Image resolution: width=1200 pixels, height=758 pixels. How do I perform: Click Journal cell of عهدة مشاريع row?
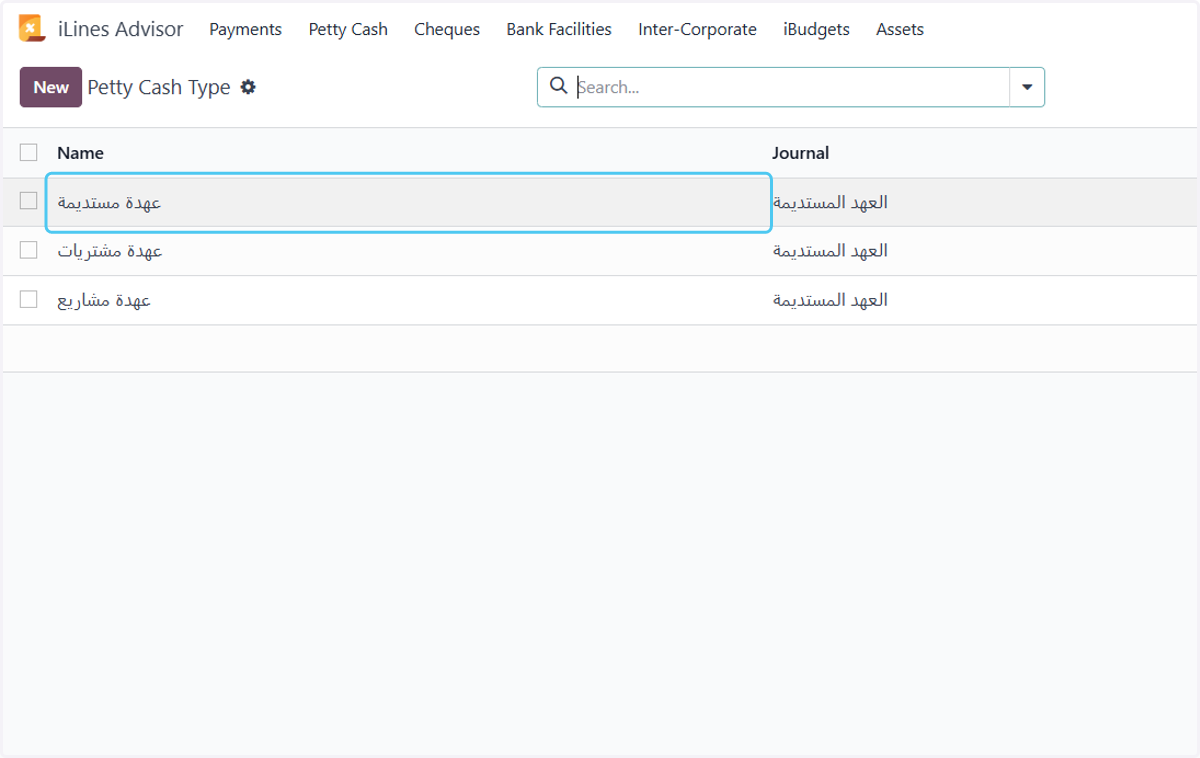click(x=830, y=300)
